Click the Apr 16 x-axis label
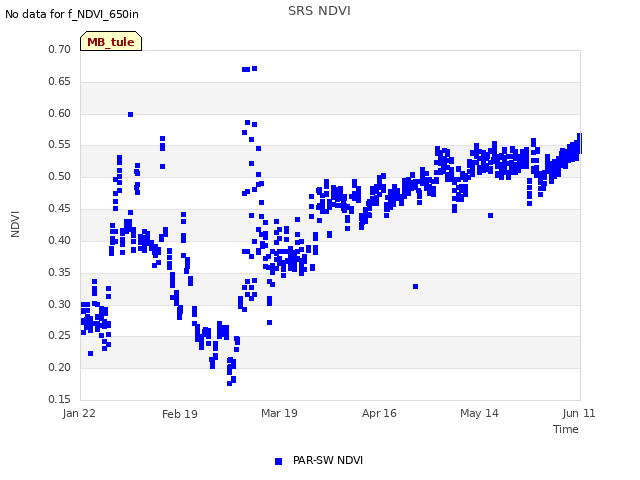 coord(379,413)
